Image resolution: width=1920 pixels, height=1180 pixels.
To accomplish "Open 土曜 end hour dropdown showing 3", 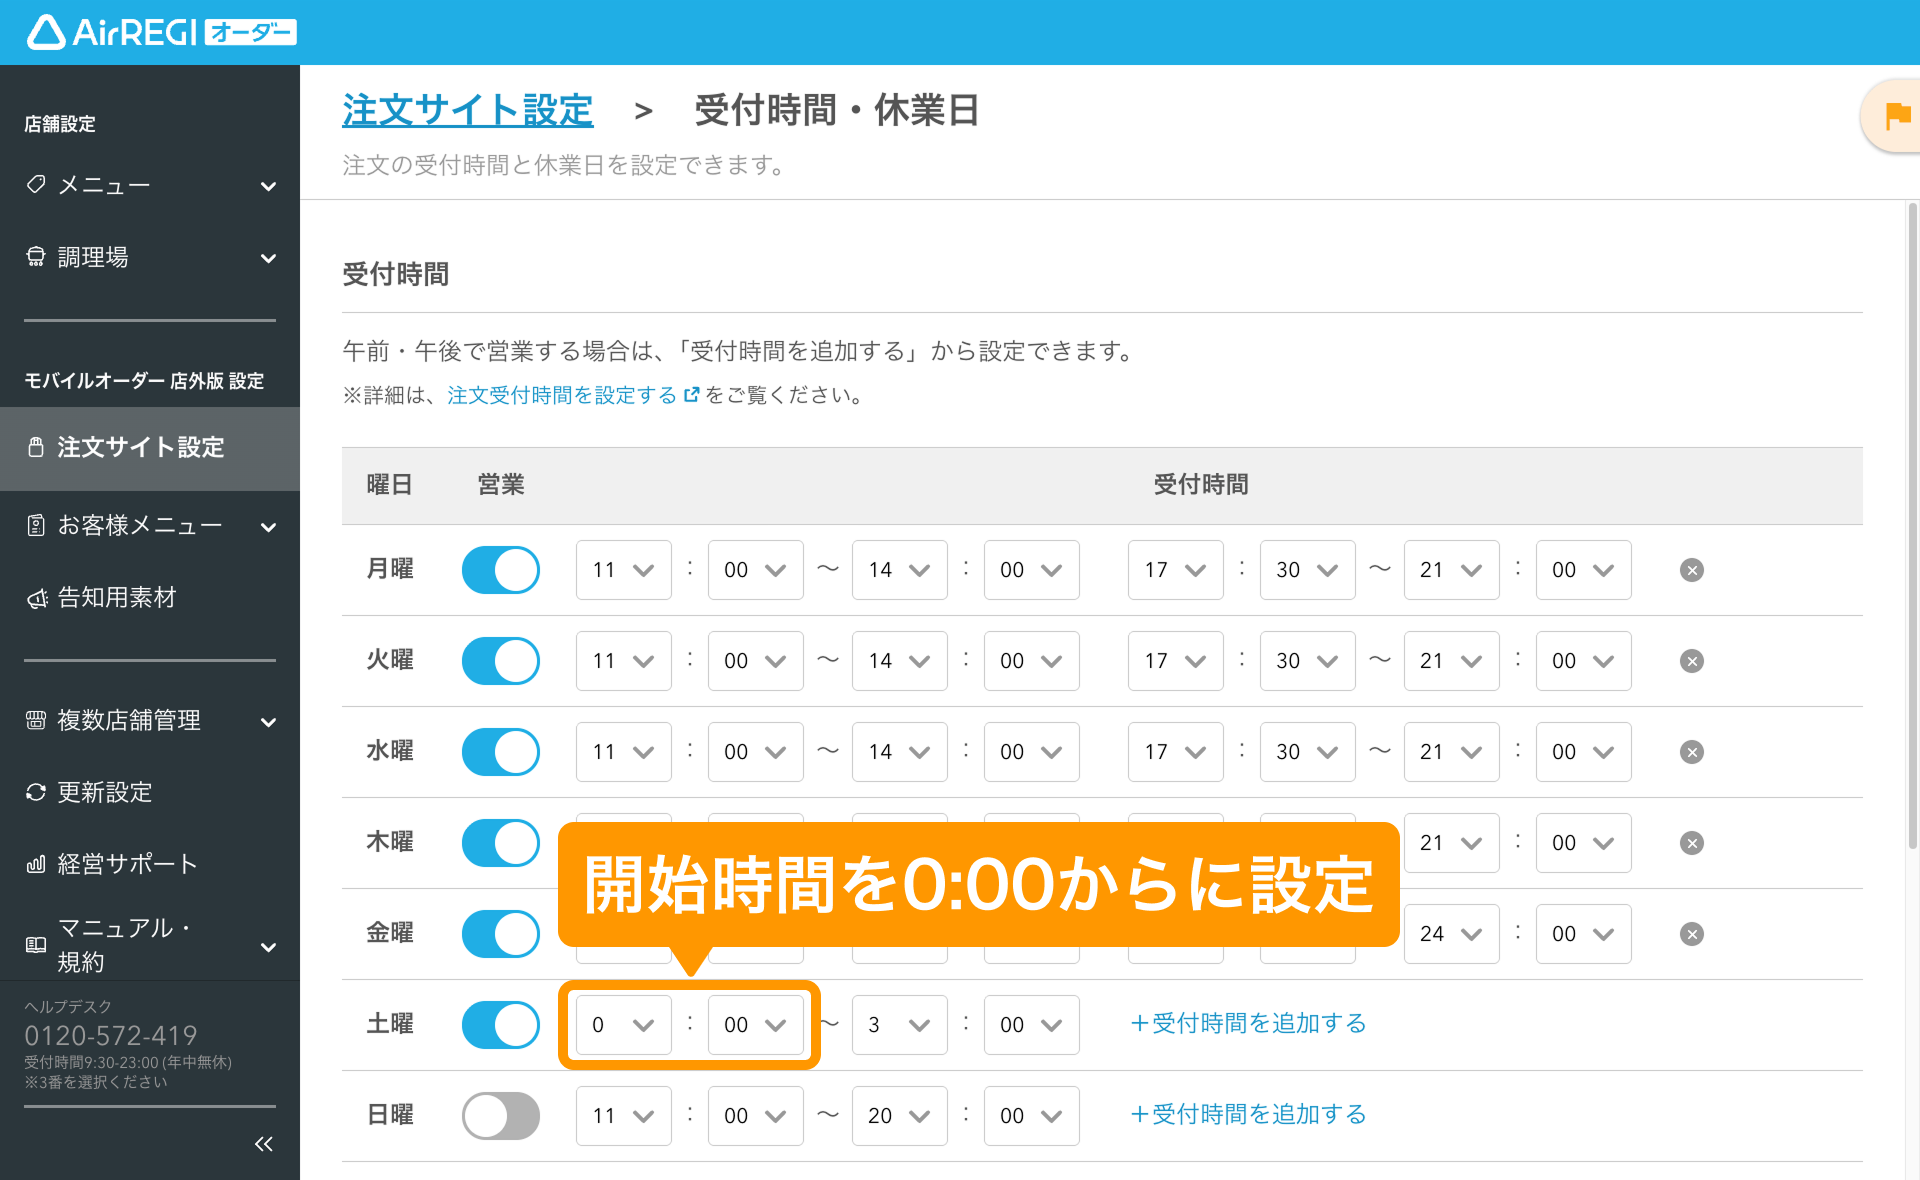I will 899,1025.
